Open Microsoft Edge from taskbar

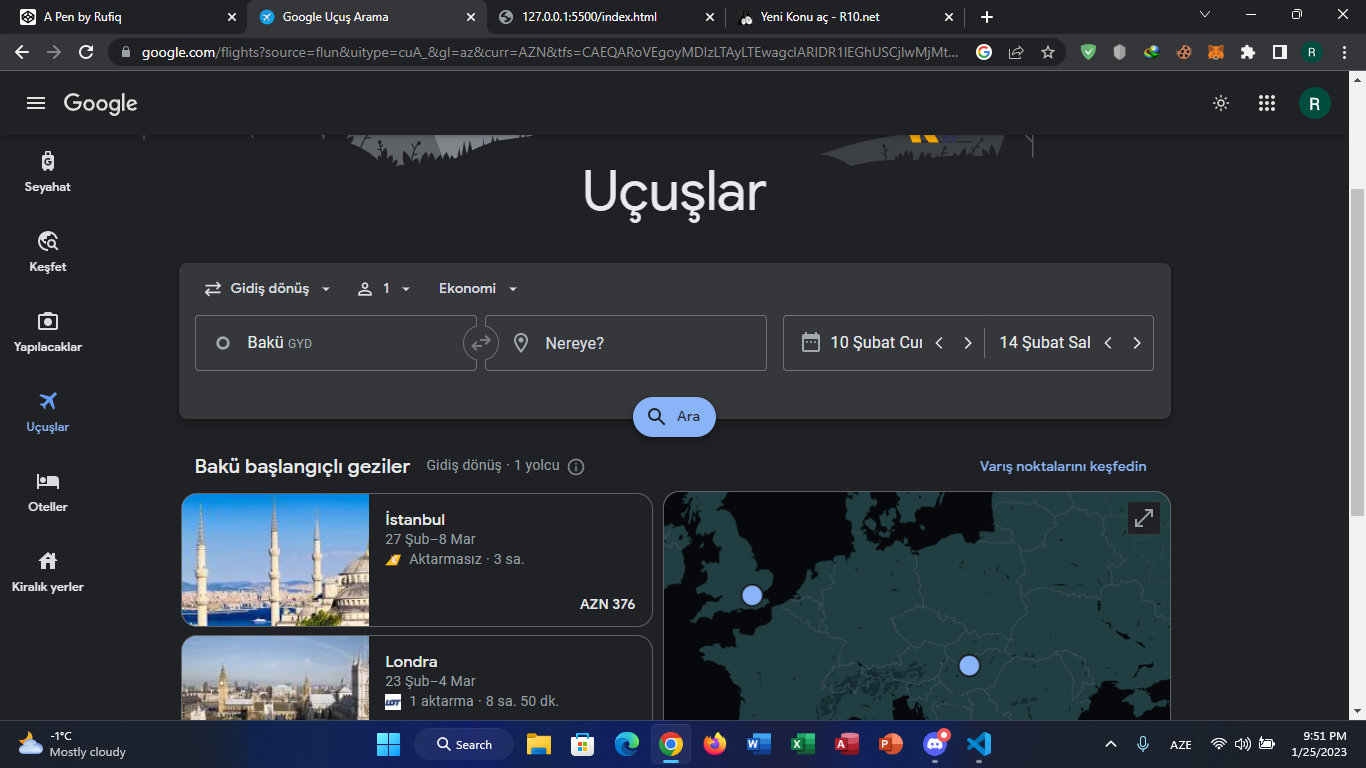627,744
